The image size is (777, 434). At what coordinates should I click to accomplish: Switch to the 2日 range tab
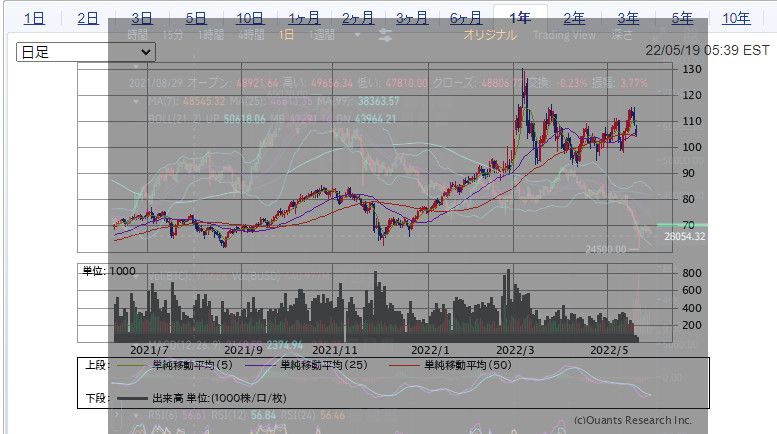(88, 18)
